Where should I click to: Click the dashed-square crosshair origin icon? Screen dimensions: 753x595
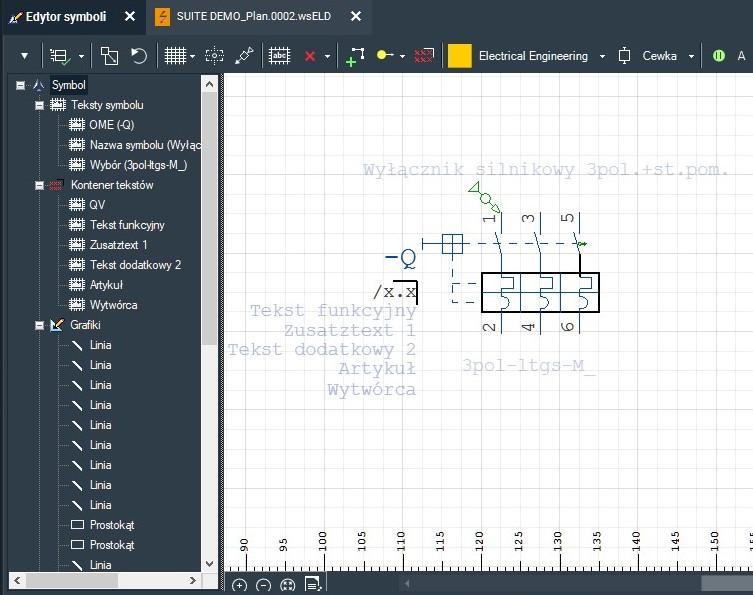(x=214, y=56)
